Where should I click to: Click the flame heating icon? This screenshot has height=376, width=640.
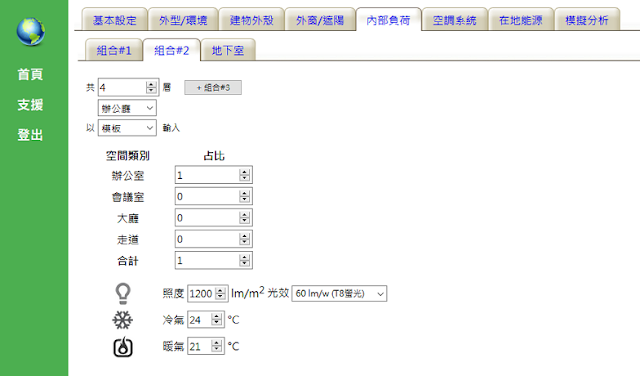(x=123, y=347)
